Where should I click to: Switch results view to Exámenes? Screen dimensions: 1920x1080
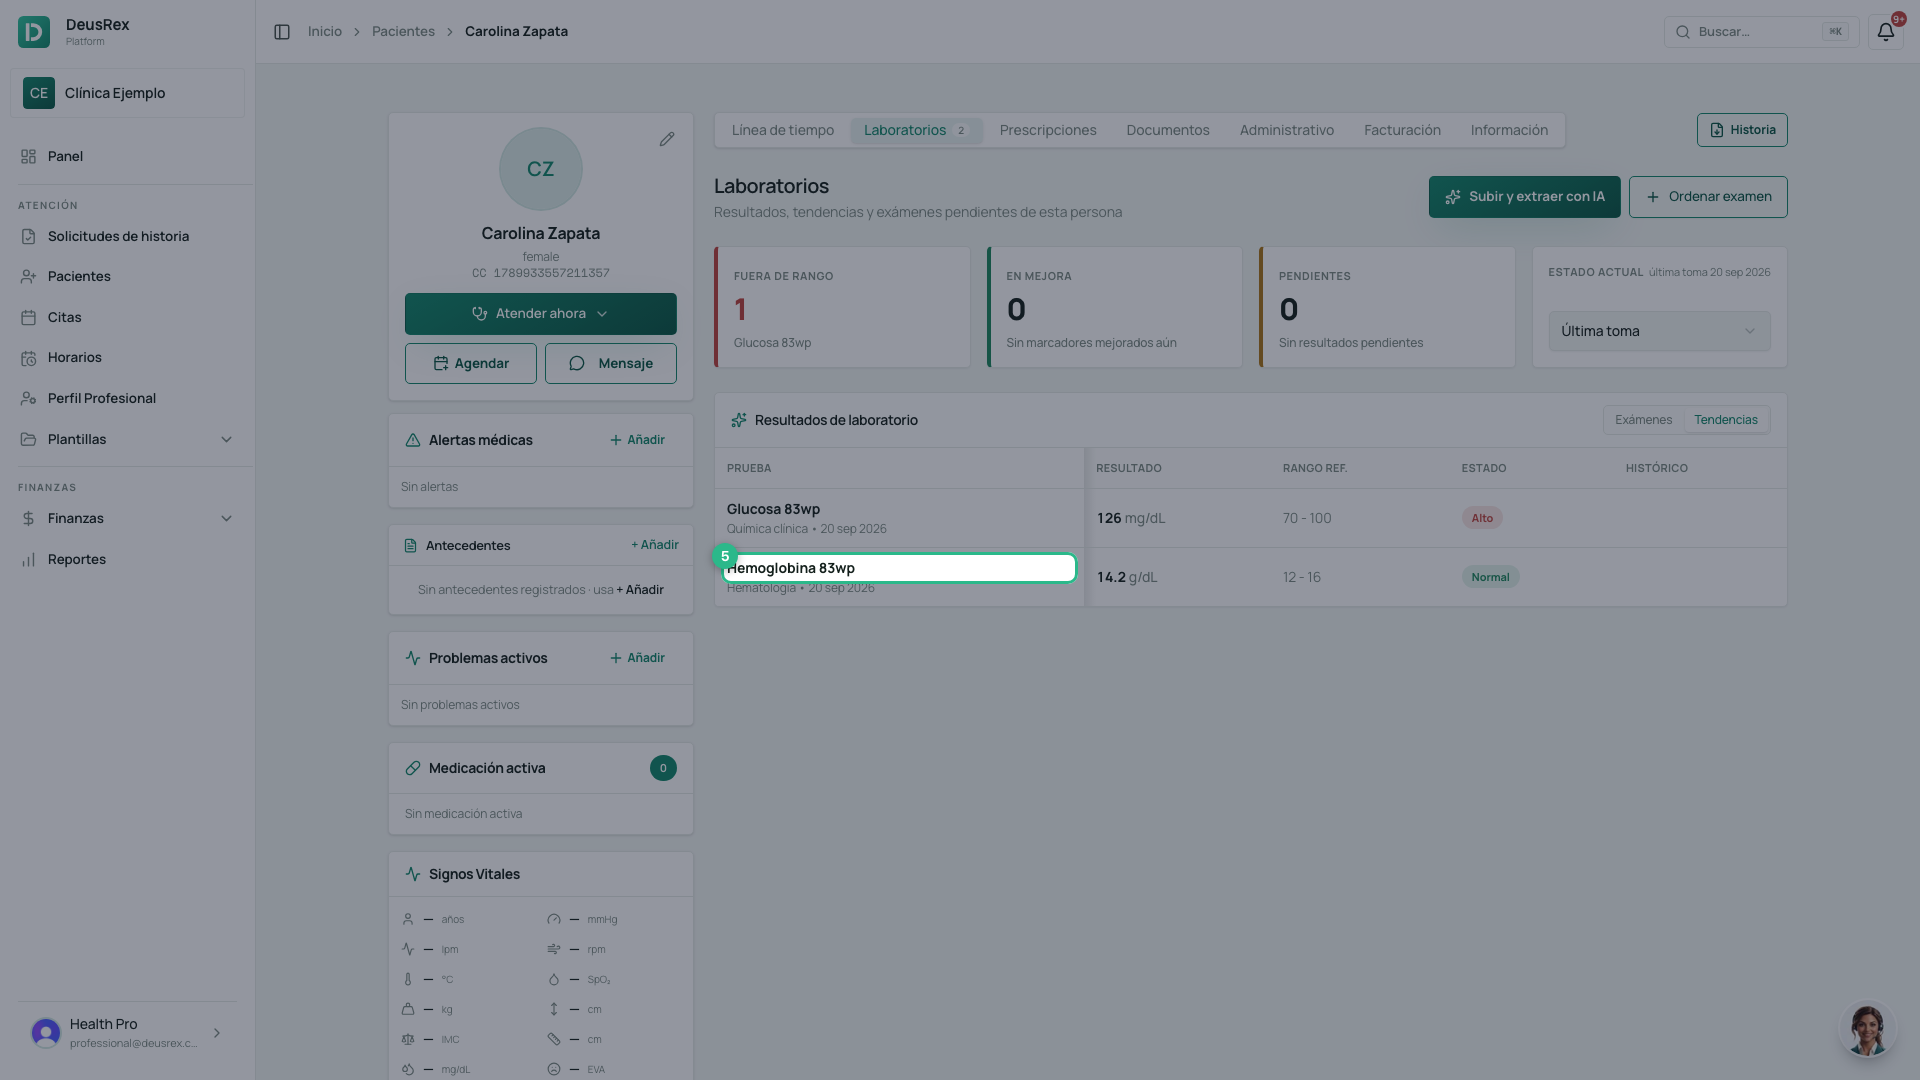tap(1643, 420)
